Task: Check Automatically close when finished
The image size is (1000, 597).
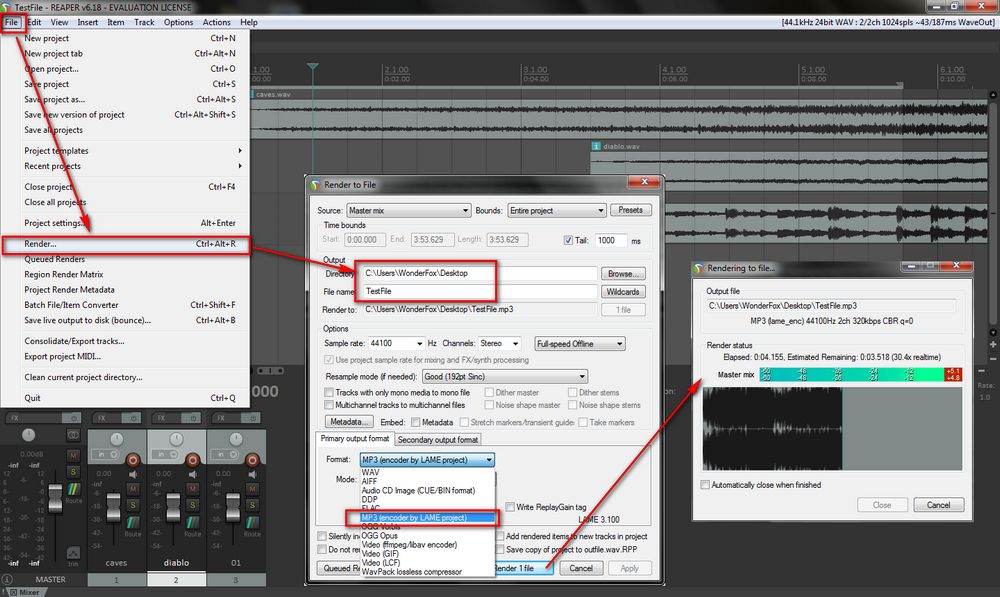Action: [705, 485]
